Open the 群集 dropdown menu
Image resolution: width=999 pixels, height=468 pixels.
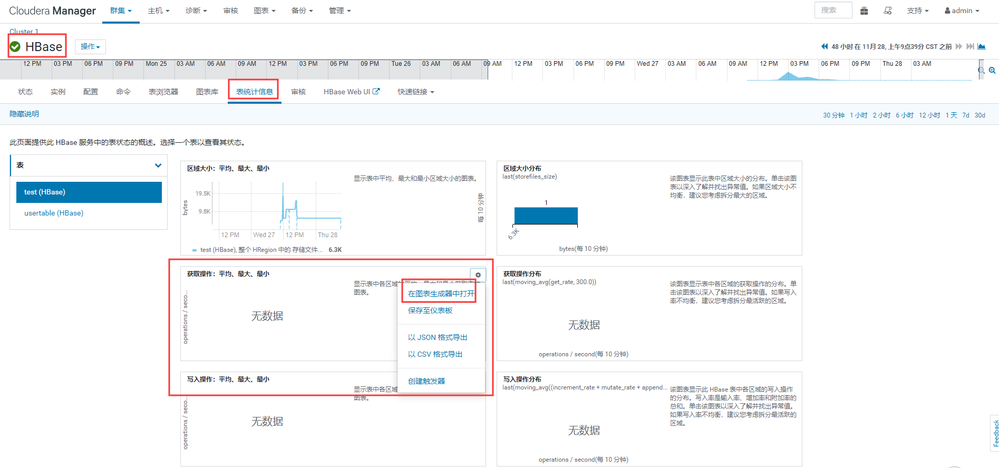point(121,11)
